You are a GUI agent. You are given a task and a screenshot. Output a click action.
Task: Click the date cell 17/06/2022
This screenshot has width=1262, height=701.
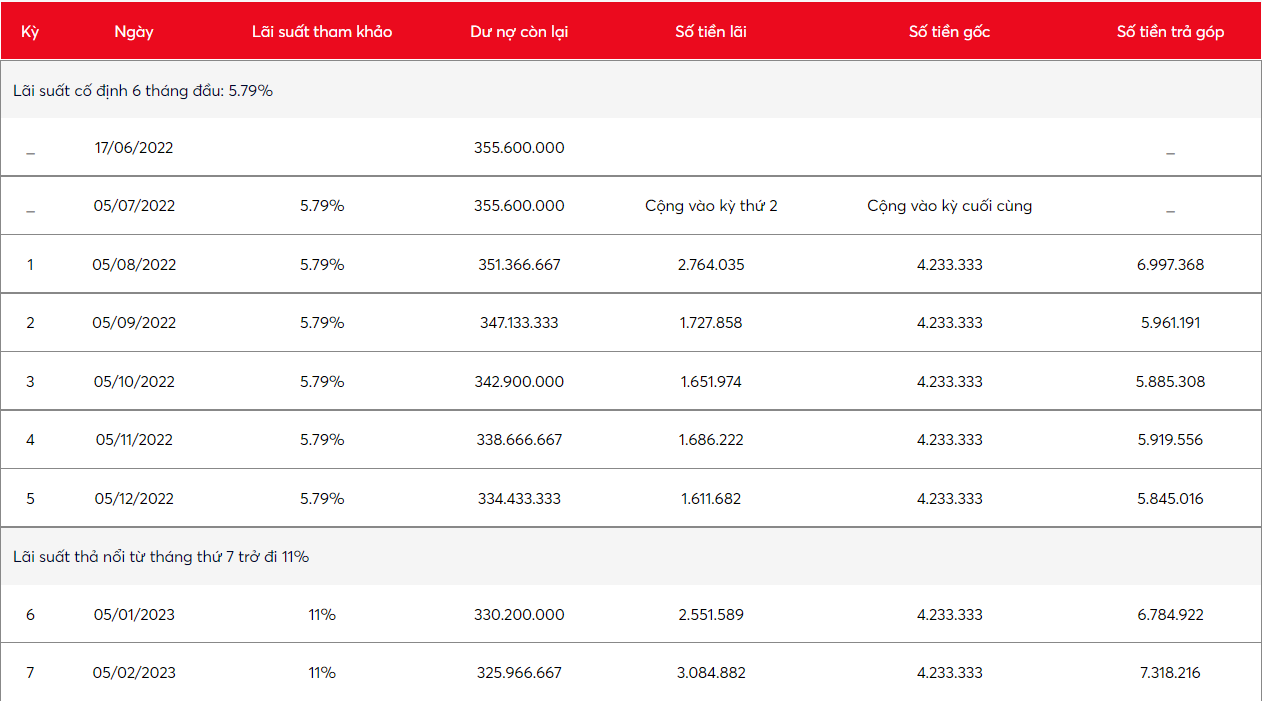click(x=134, y=148)
